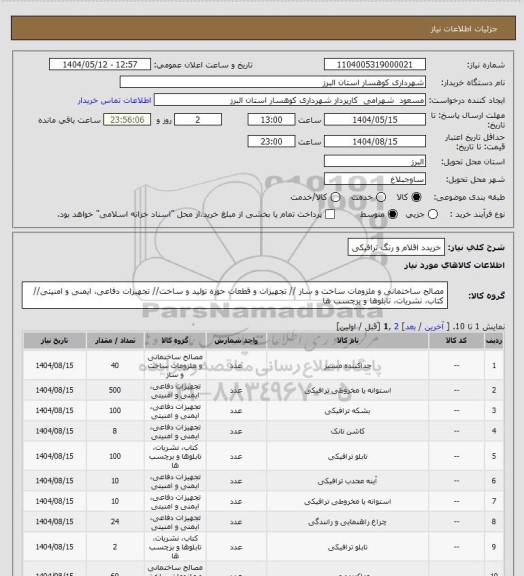Screen dimensions: 524x576
Task: Click the کد کالا column header
Action: pos(456,341)
